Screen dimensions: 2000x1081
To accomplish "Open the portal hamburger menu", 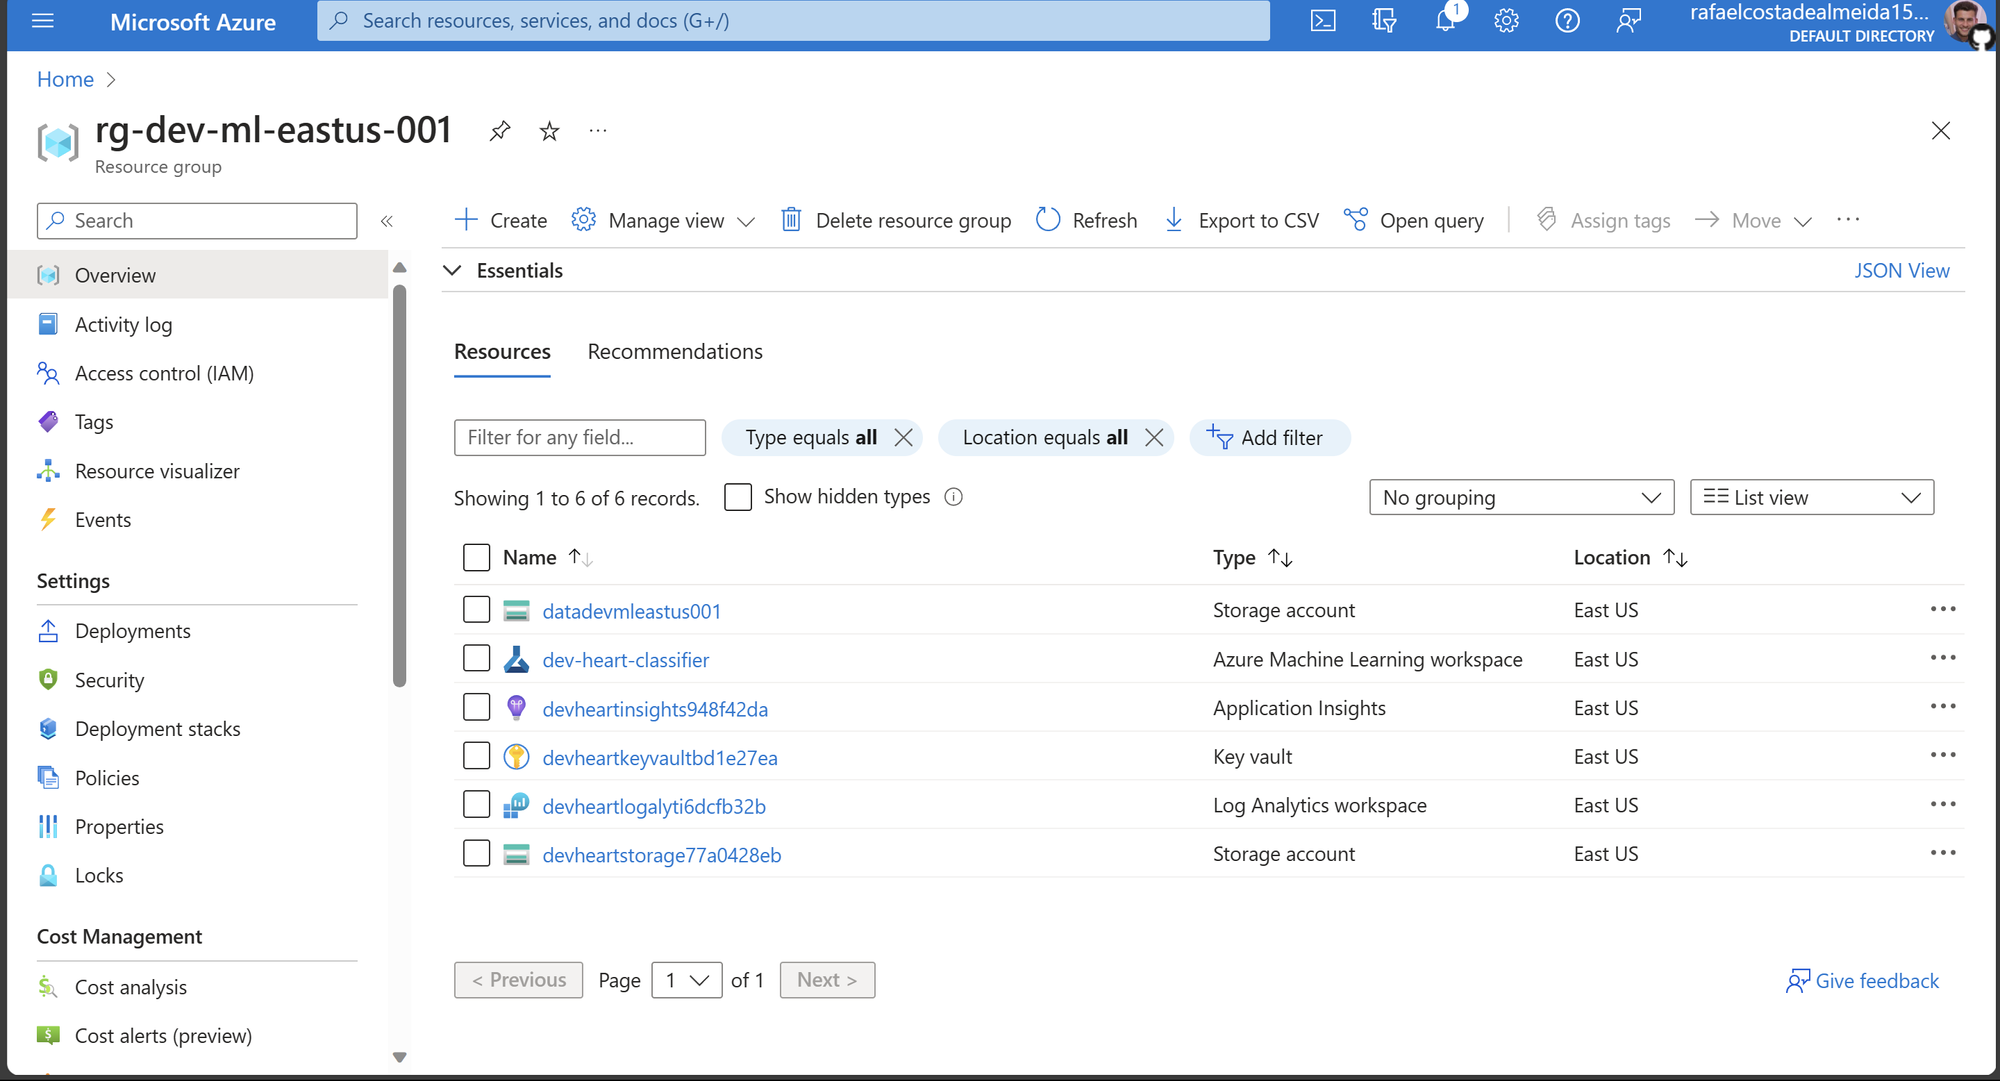I will point(43,21).
